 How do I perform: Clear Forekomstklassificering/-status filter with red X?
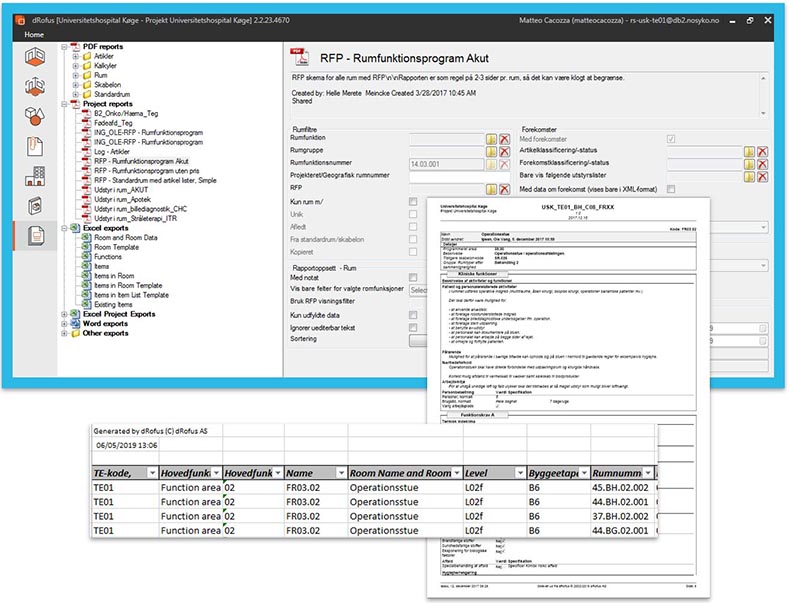click(x=762, y=164)
